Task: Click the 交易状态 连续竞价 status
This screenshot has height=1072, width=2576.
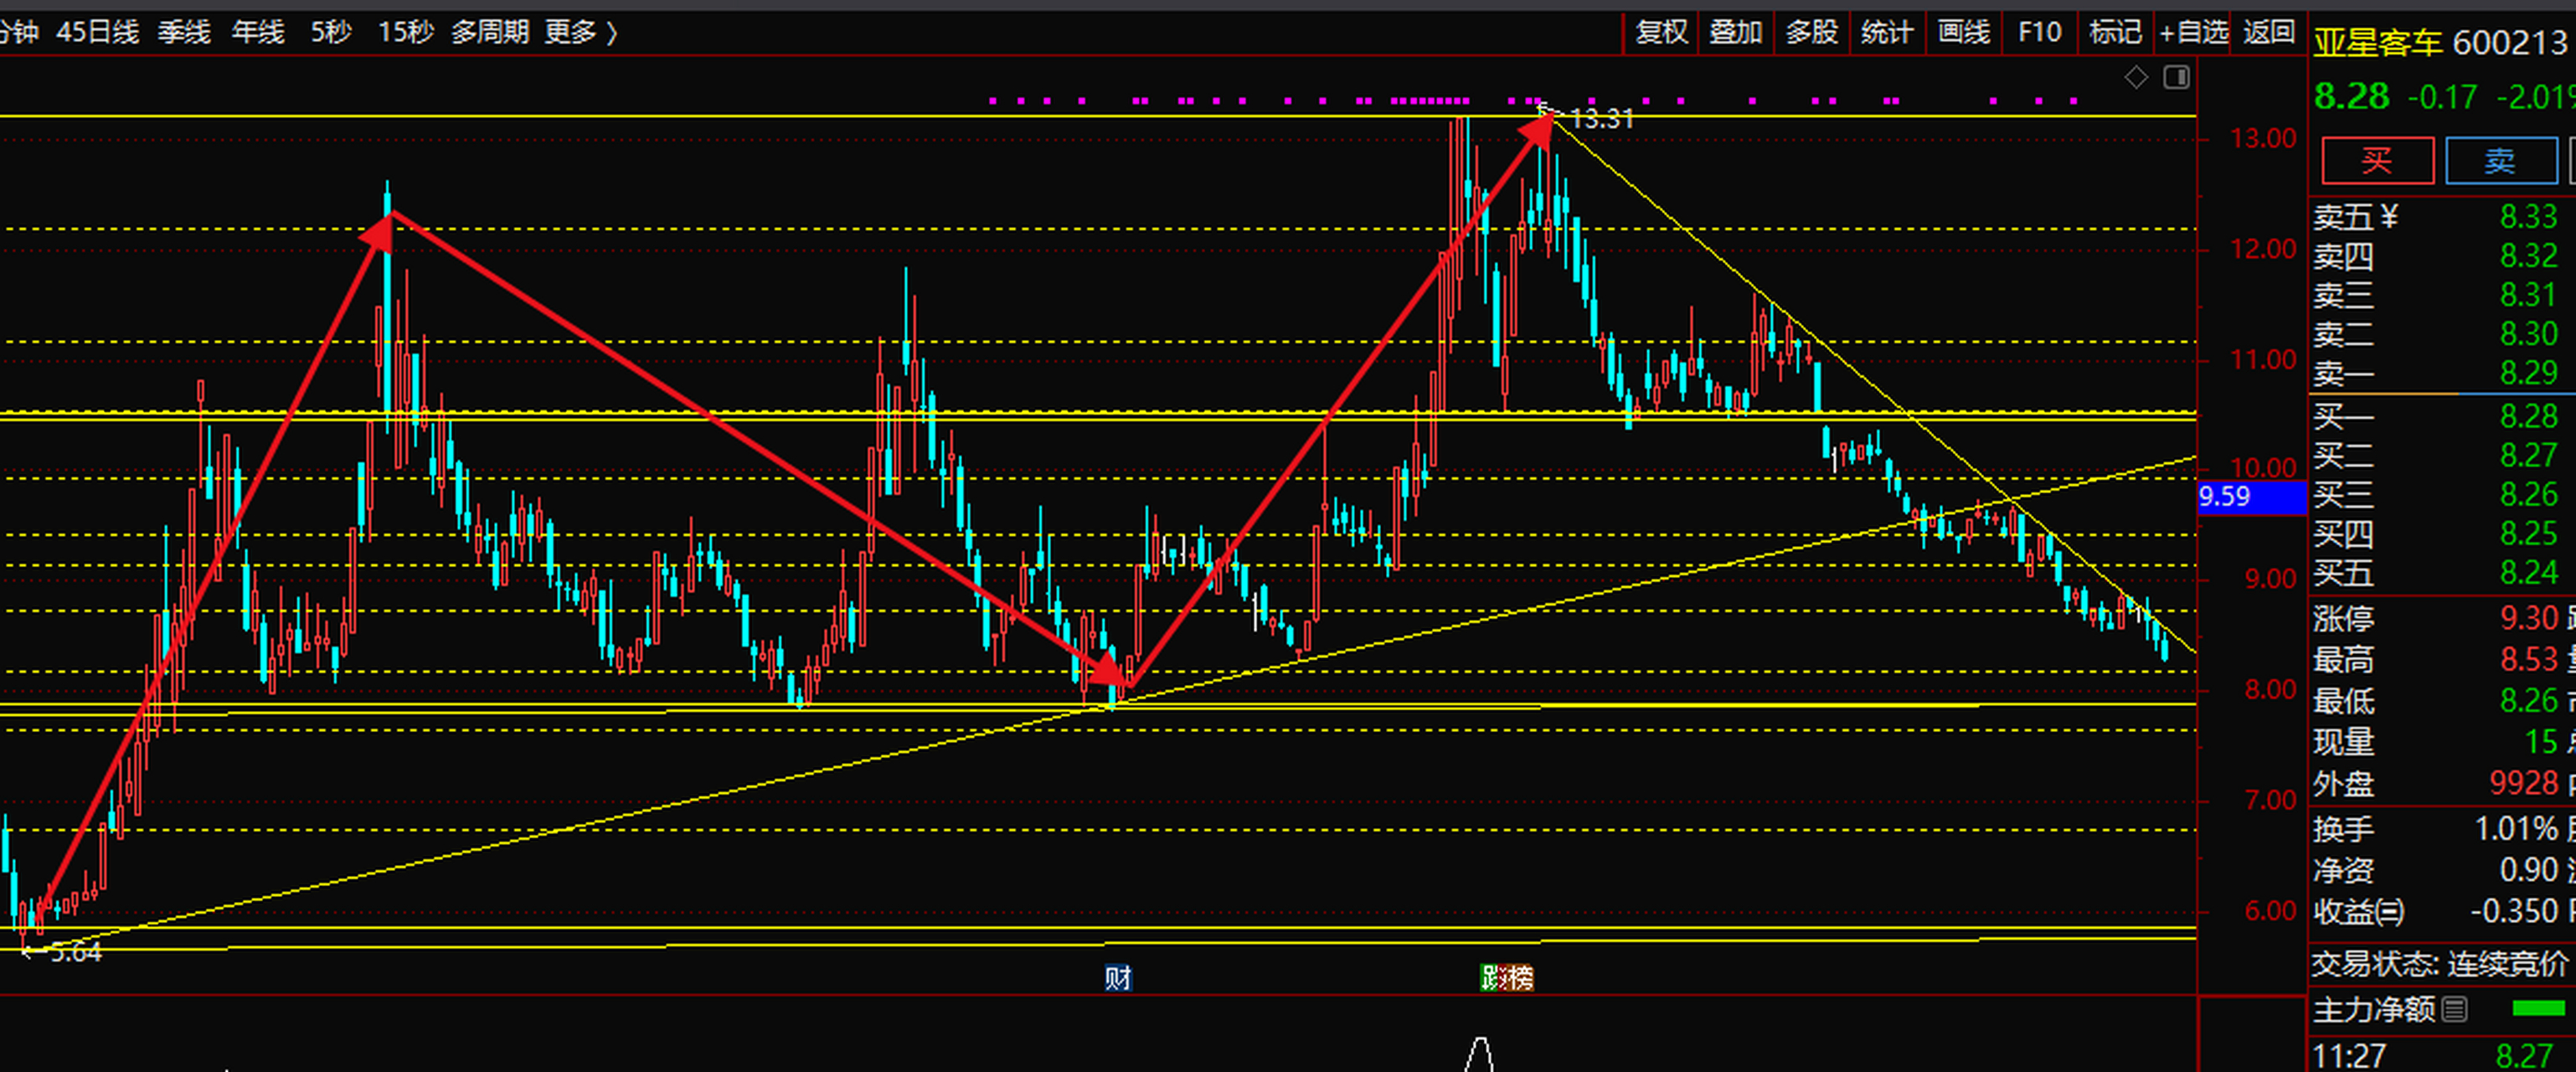Action: pos(2439,964)
